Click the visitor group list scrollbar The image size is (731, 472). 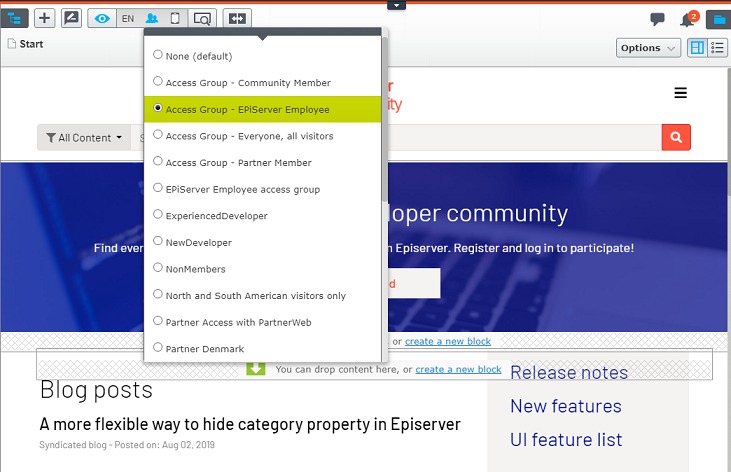pos(384,119)
